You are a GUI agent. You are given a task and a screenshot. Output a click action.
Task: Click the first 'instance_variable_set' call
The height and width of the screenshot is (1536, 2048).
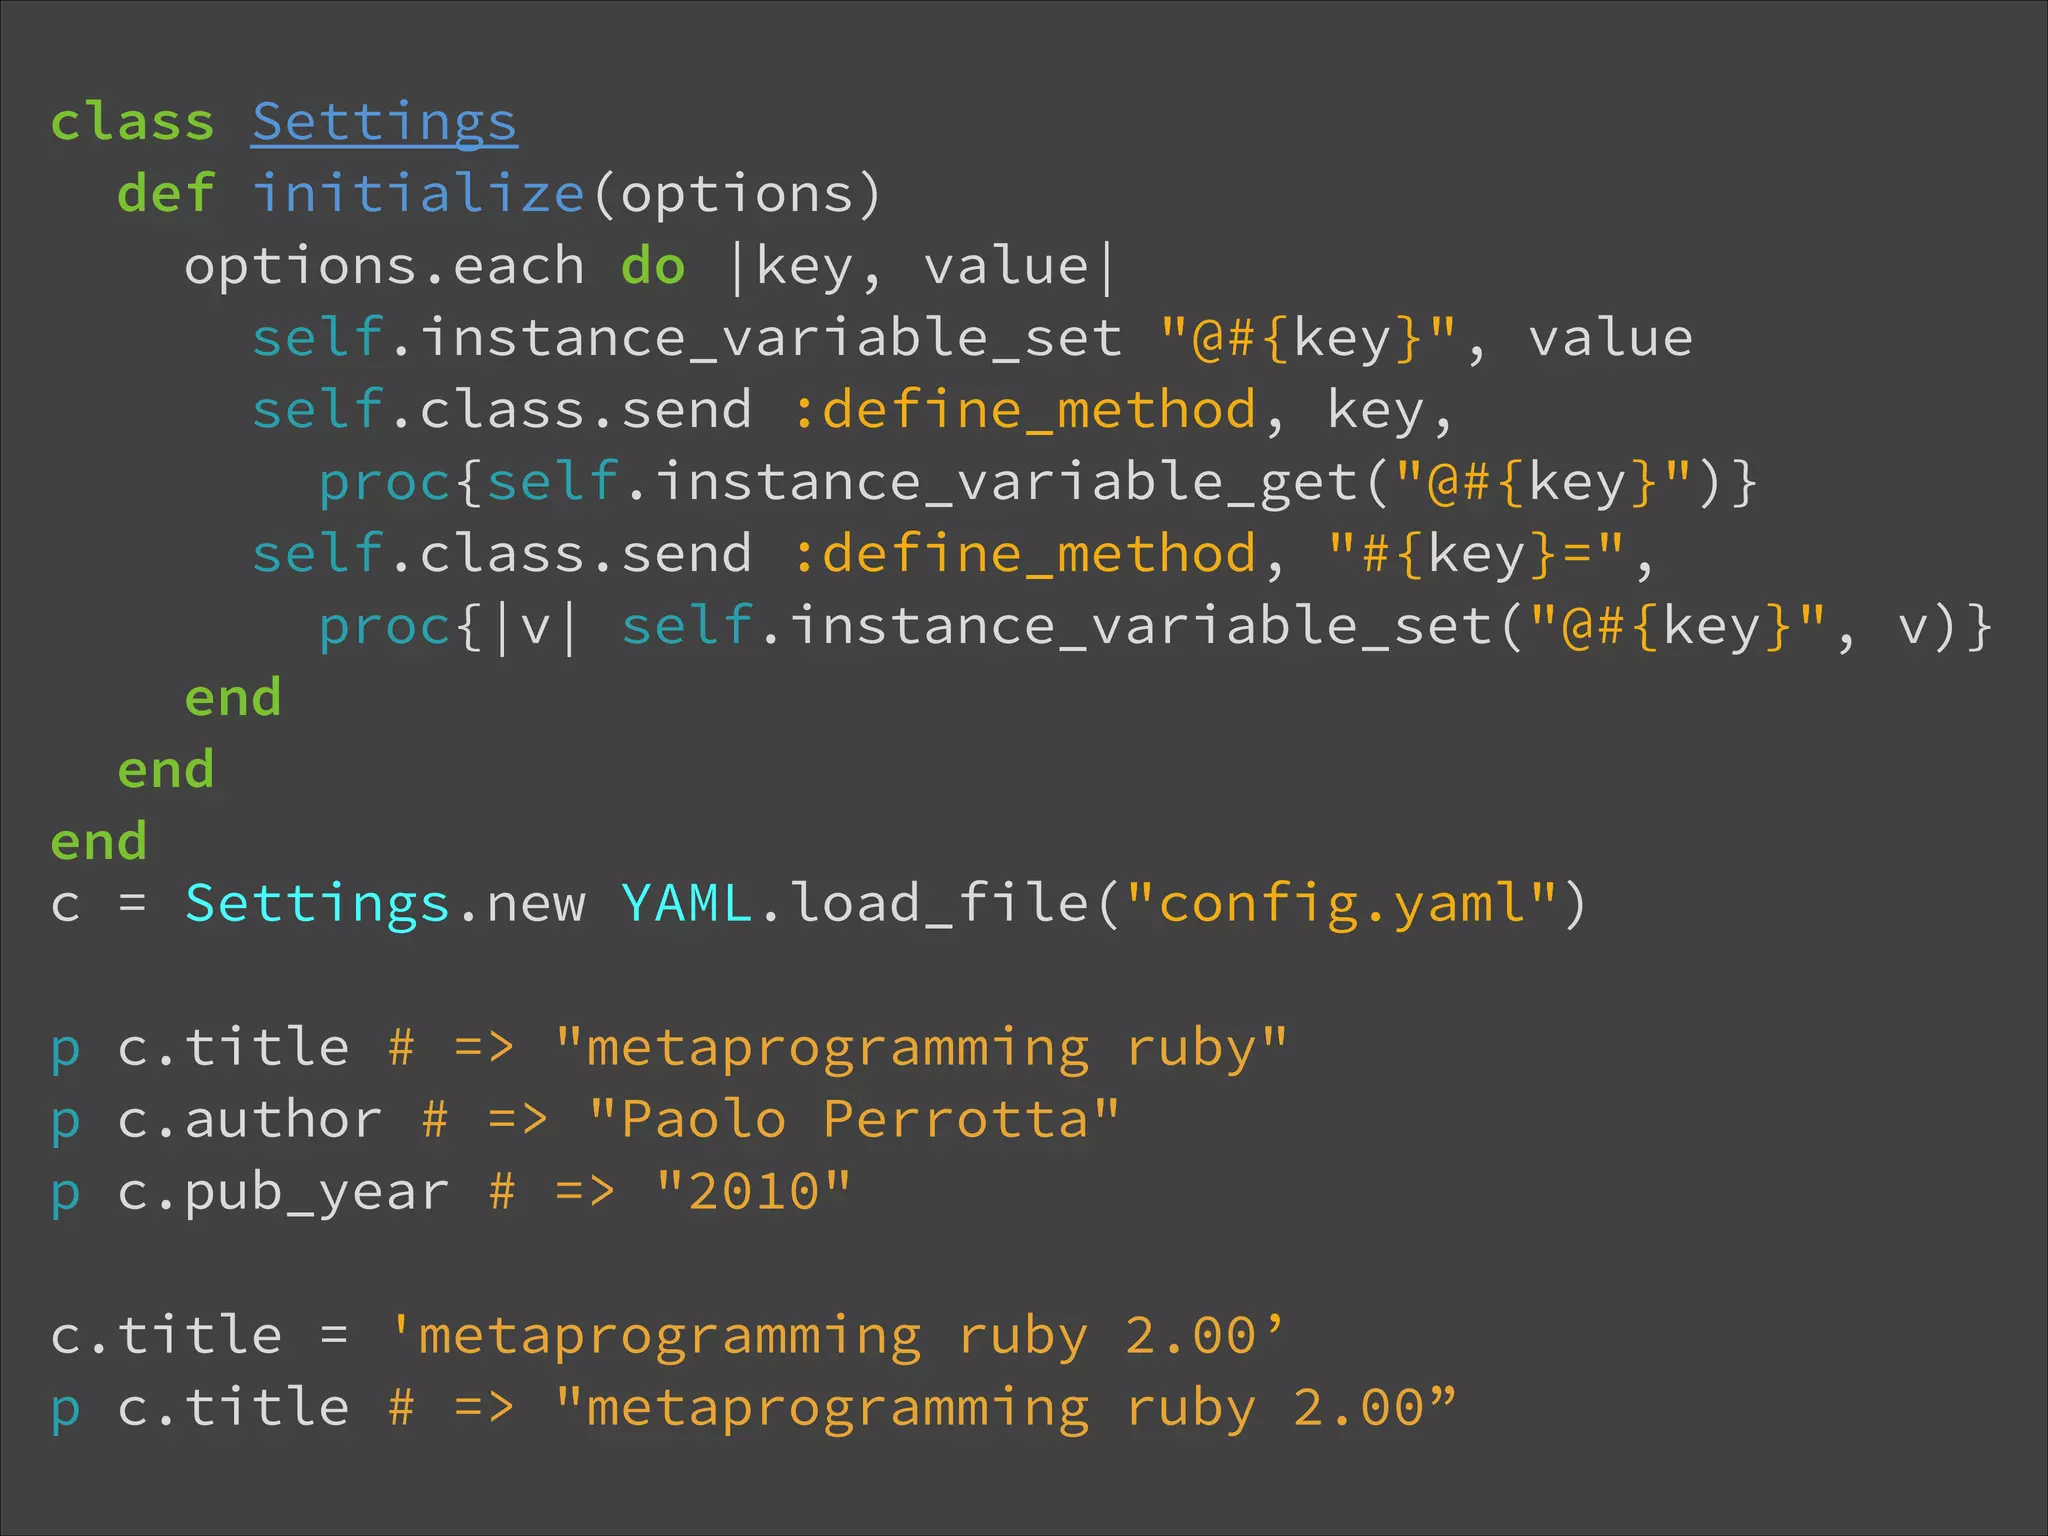point(770,338)
